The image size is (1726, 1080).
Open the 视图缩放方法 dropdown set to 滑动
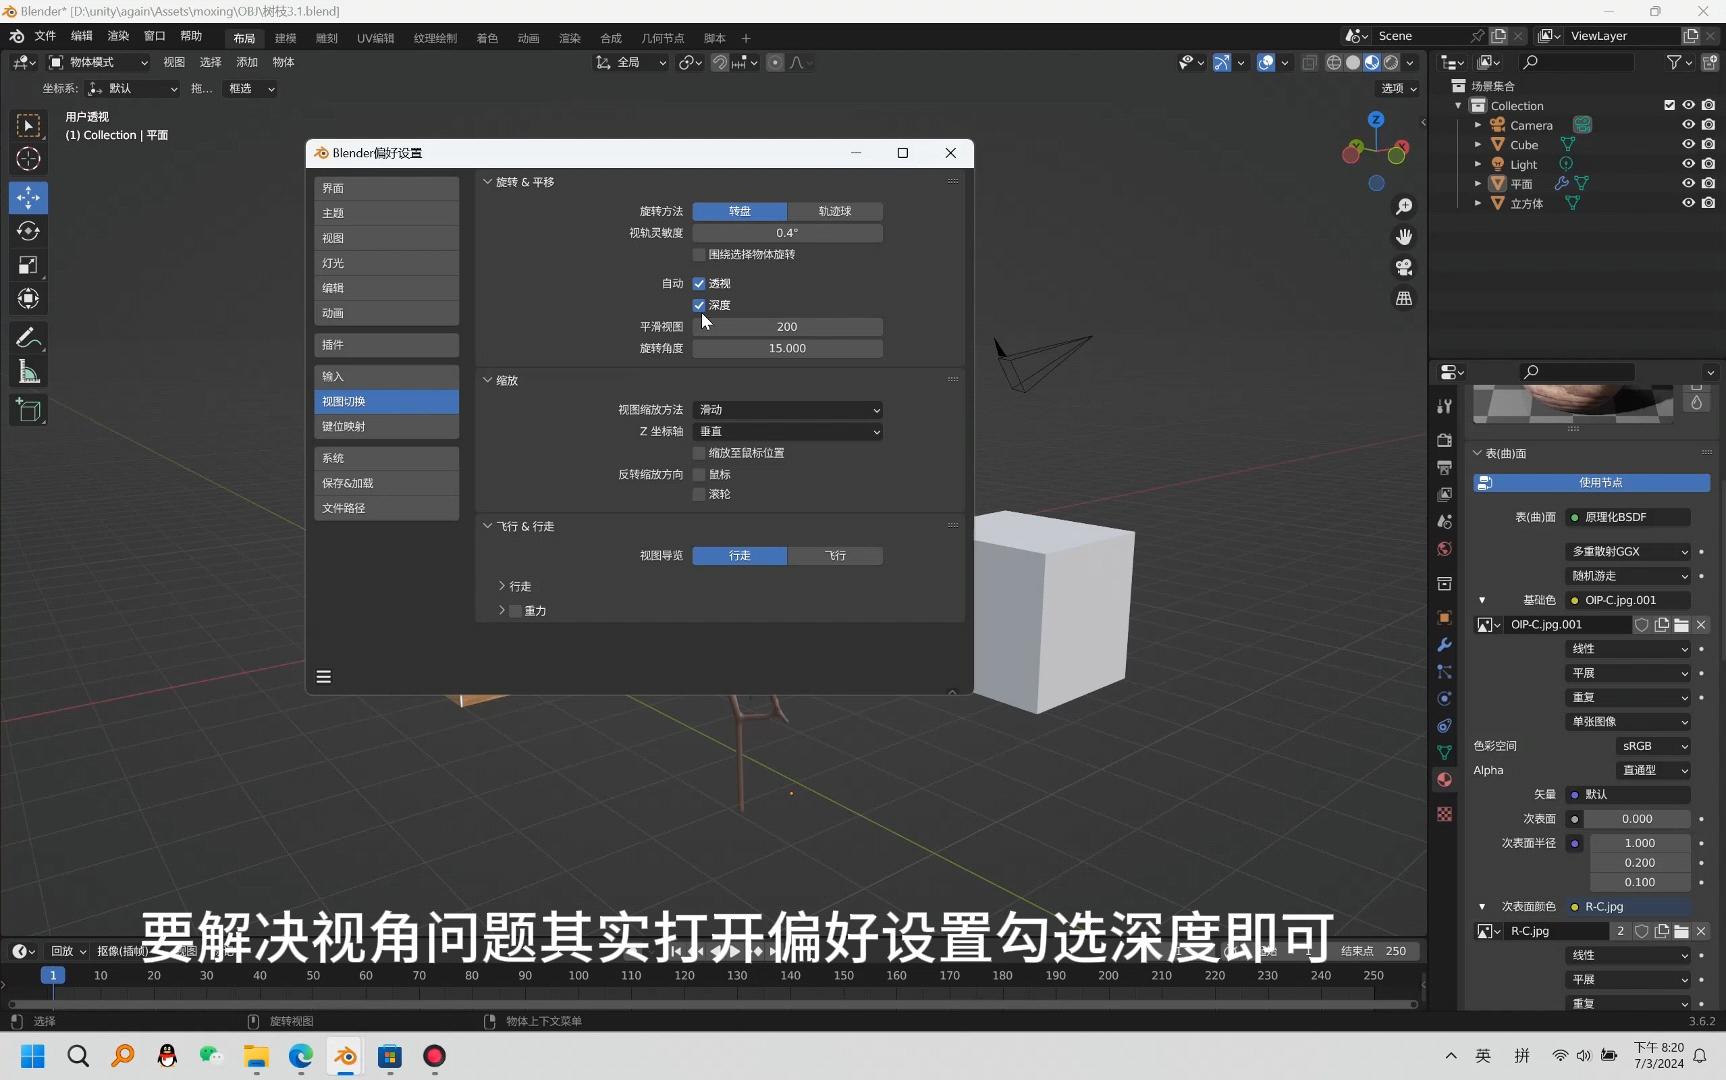(x=788, y=410)
